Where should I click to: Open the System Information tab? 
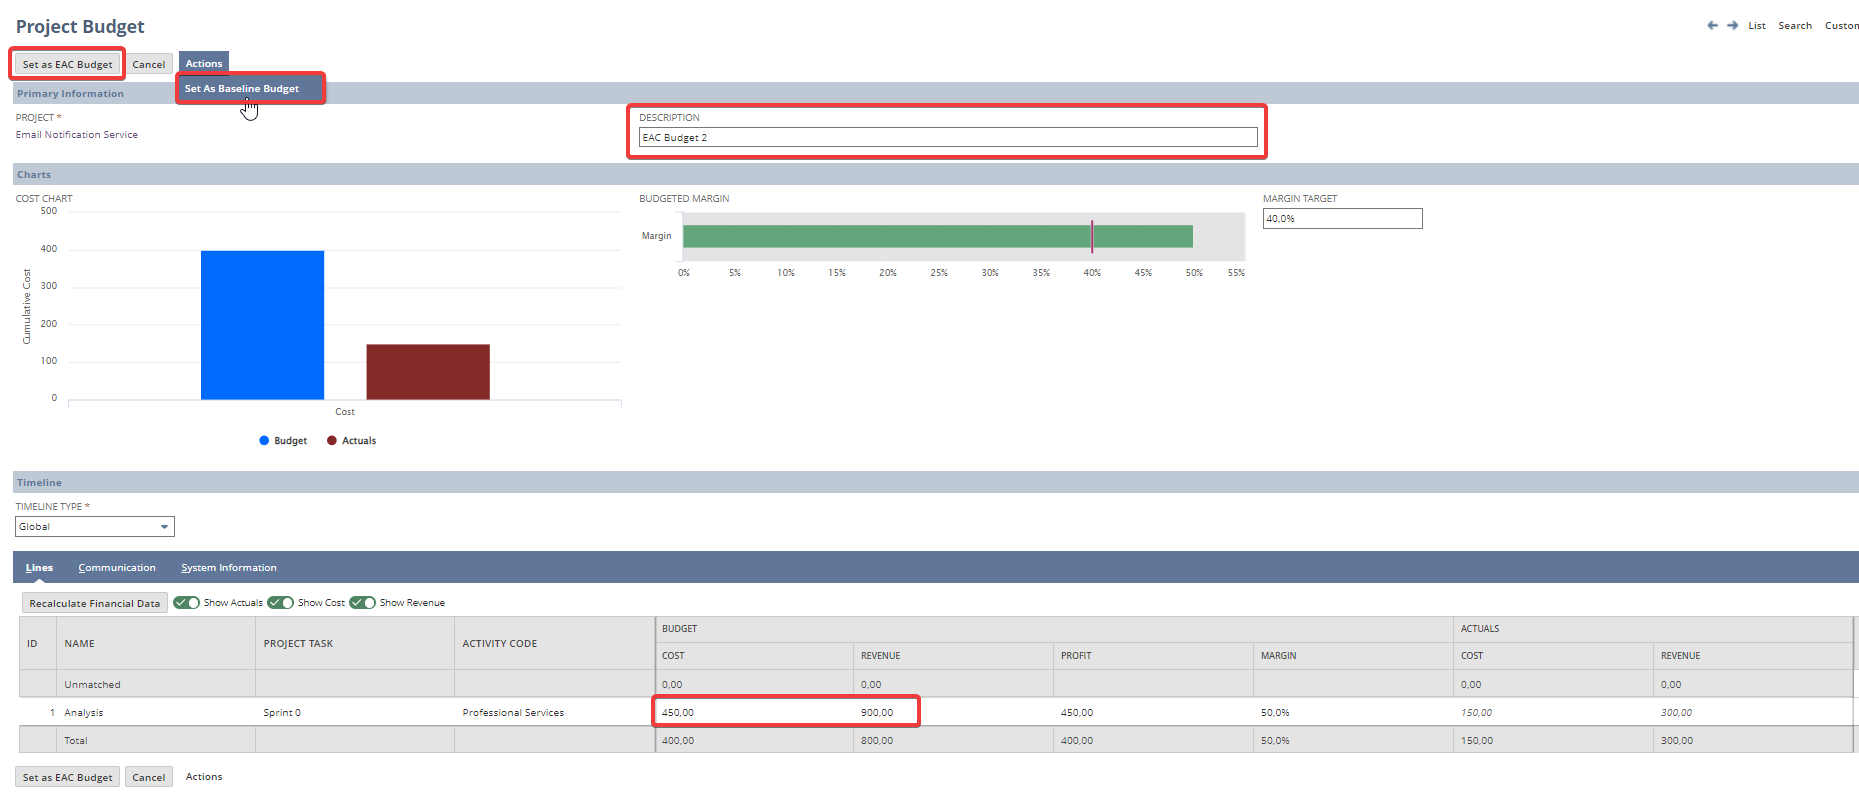click(229, 568)
